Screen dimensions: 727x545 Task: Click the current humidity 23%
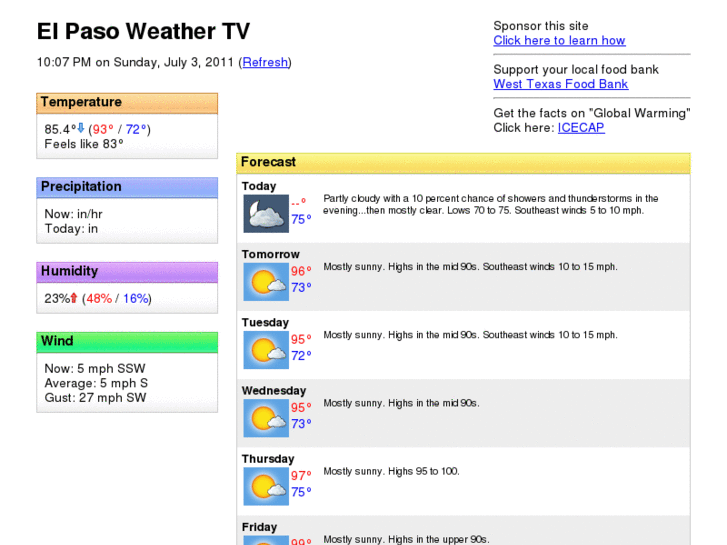click(x=57, y=298)
